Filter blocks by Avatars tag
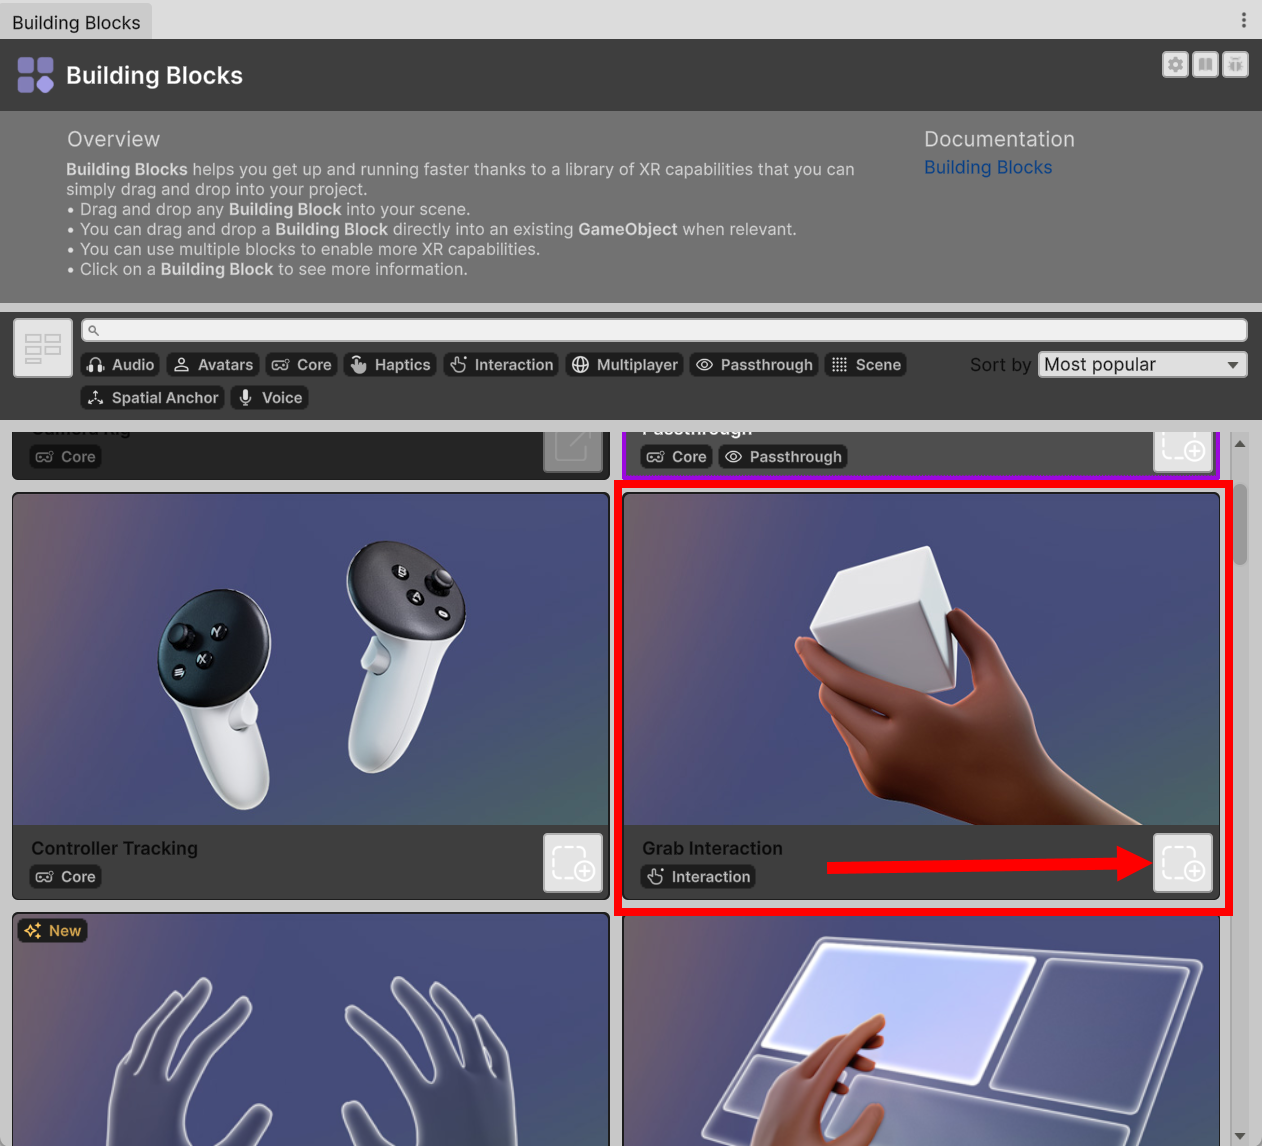The height and width of the screenshot is (1146, 1262). (x=213, y=365)
